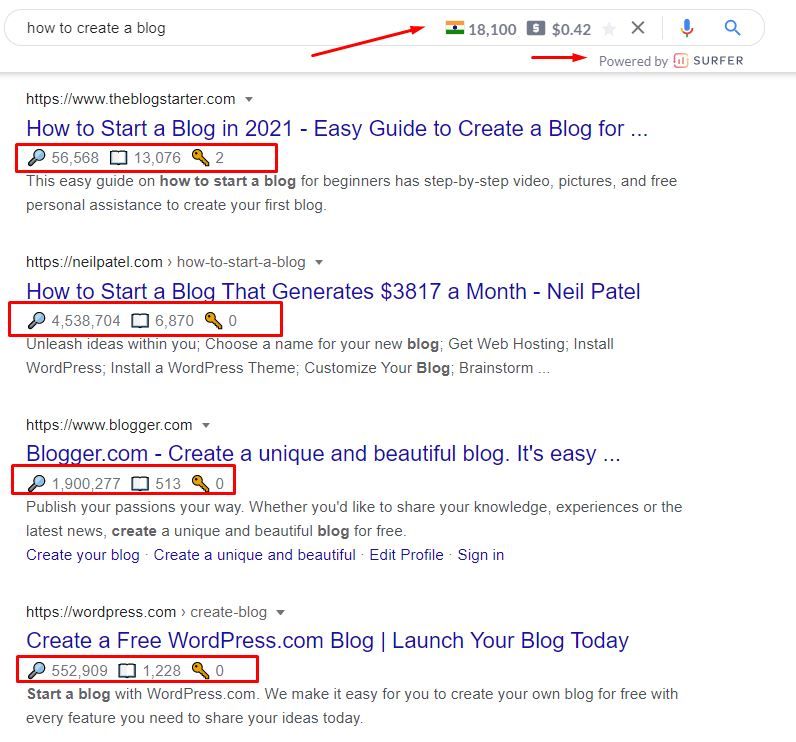Click traffic magnifier icon beside 4,538,704

(36, 321)
